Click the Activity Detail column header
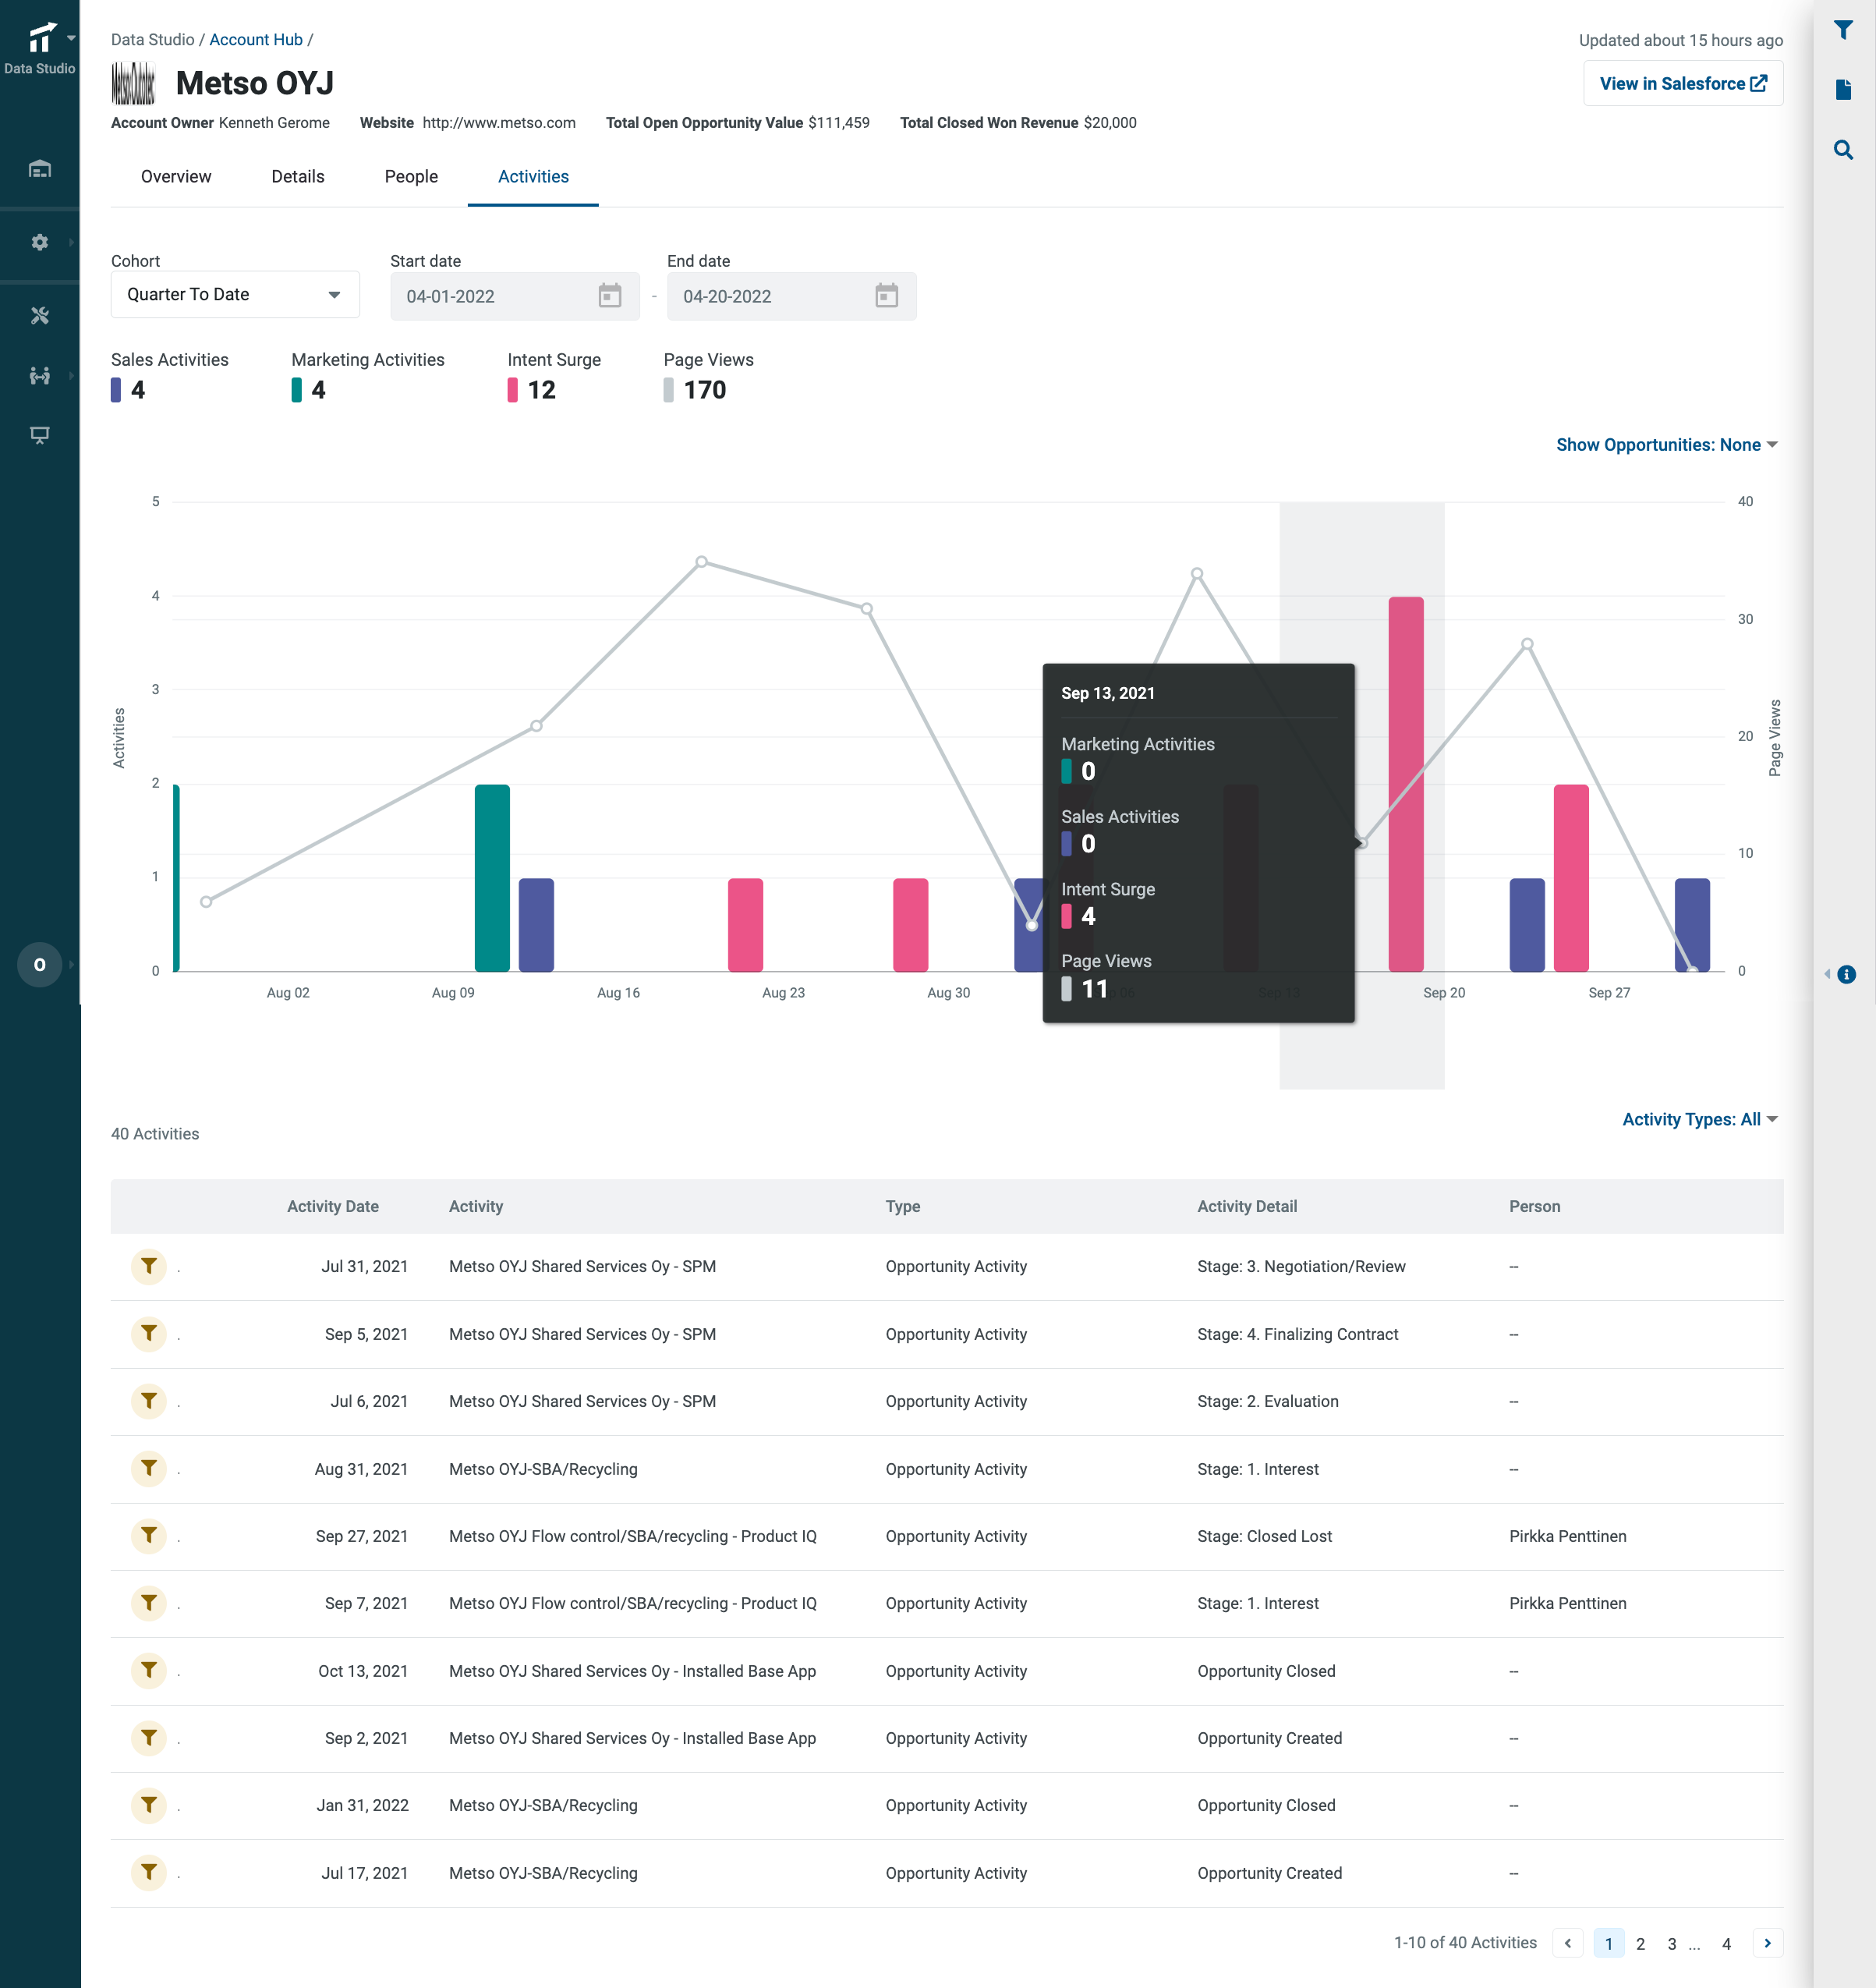Screen dimensions: 1876x1988 [x=1247, y=1206]
